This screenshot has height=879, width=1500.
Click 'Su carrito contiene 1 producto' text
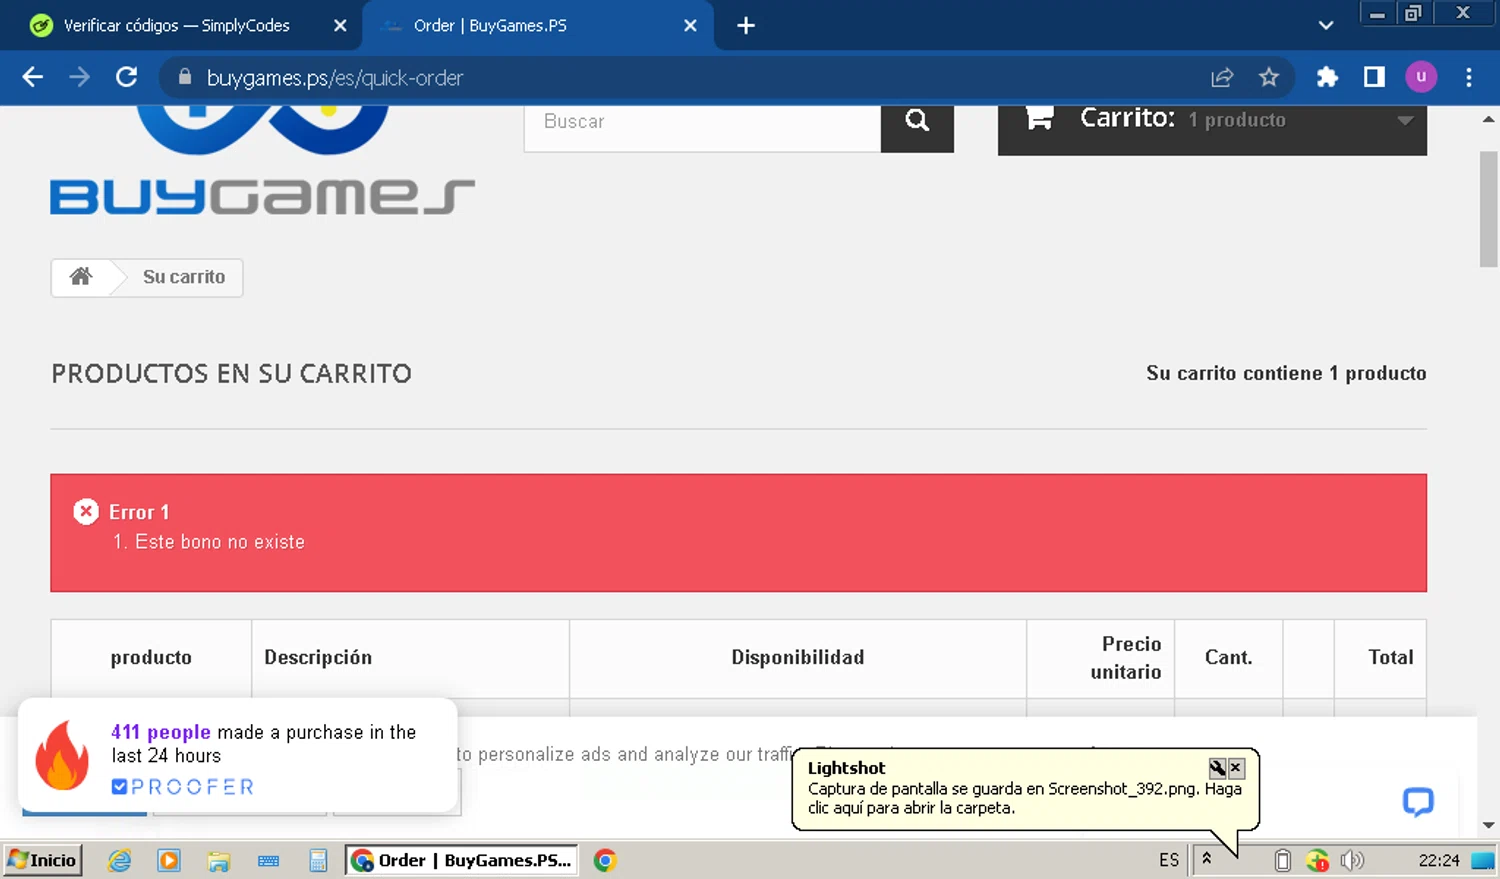point(1286,373)
